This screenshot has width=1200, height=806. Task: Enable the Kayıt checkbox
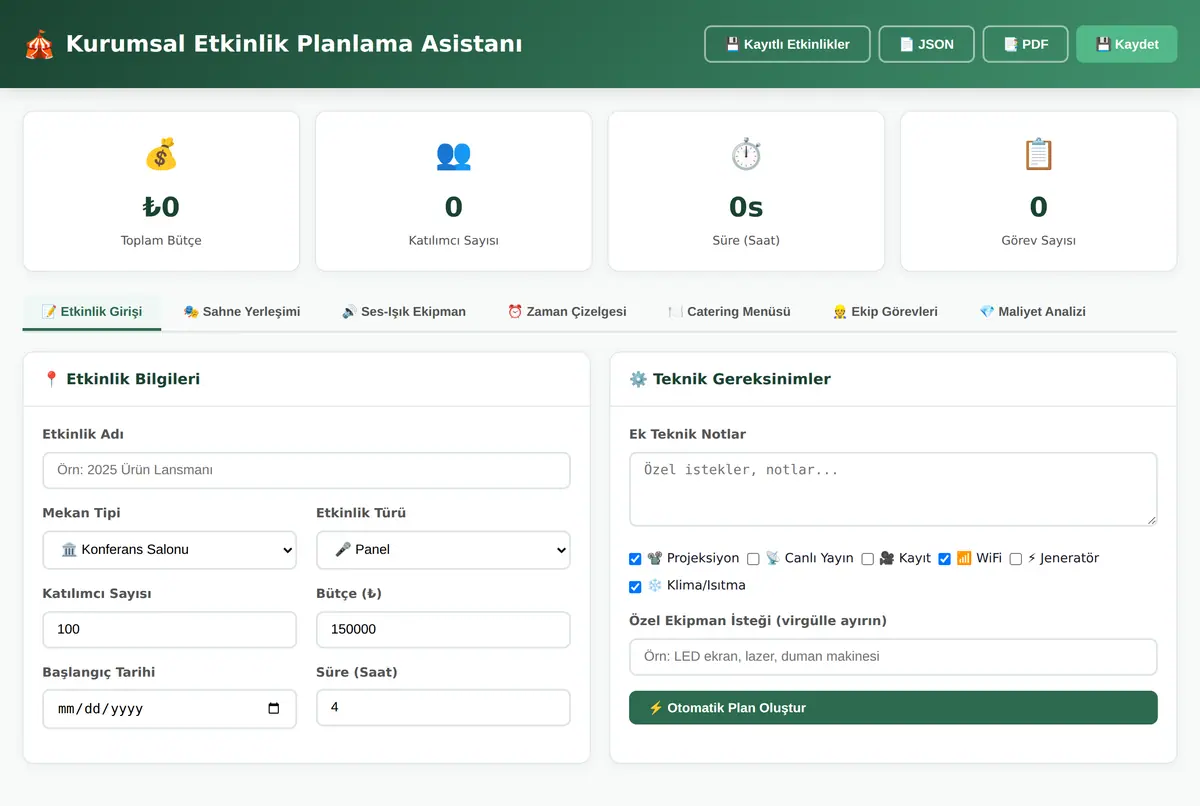pos(868,559)
